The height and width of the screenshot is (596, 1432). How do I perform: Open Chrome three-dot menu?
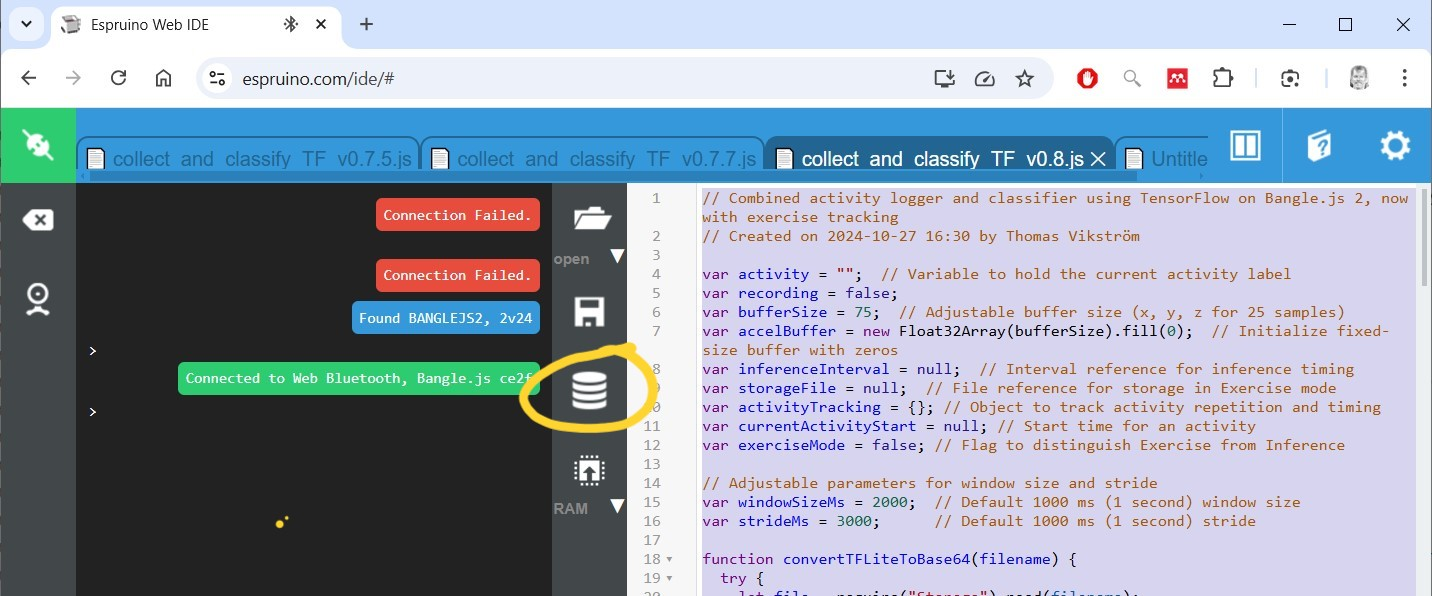[x=1405, y=78]
